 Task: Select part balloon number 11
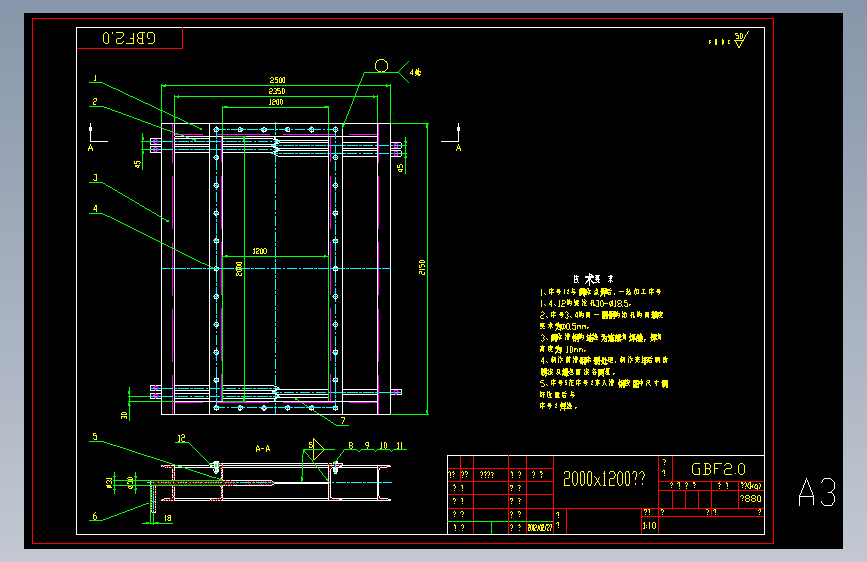(x=400, y=445)
